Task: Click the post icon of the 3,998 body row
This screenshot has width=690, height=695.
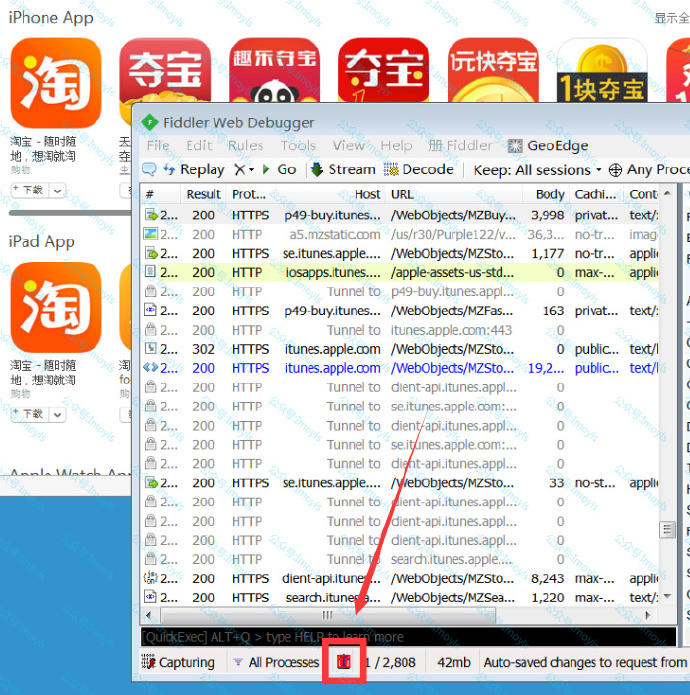Action: (151, 215)
